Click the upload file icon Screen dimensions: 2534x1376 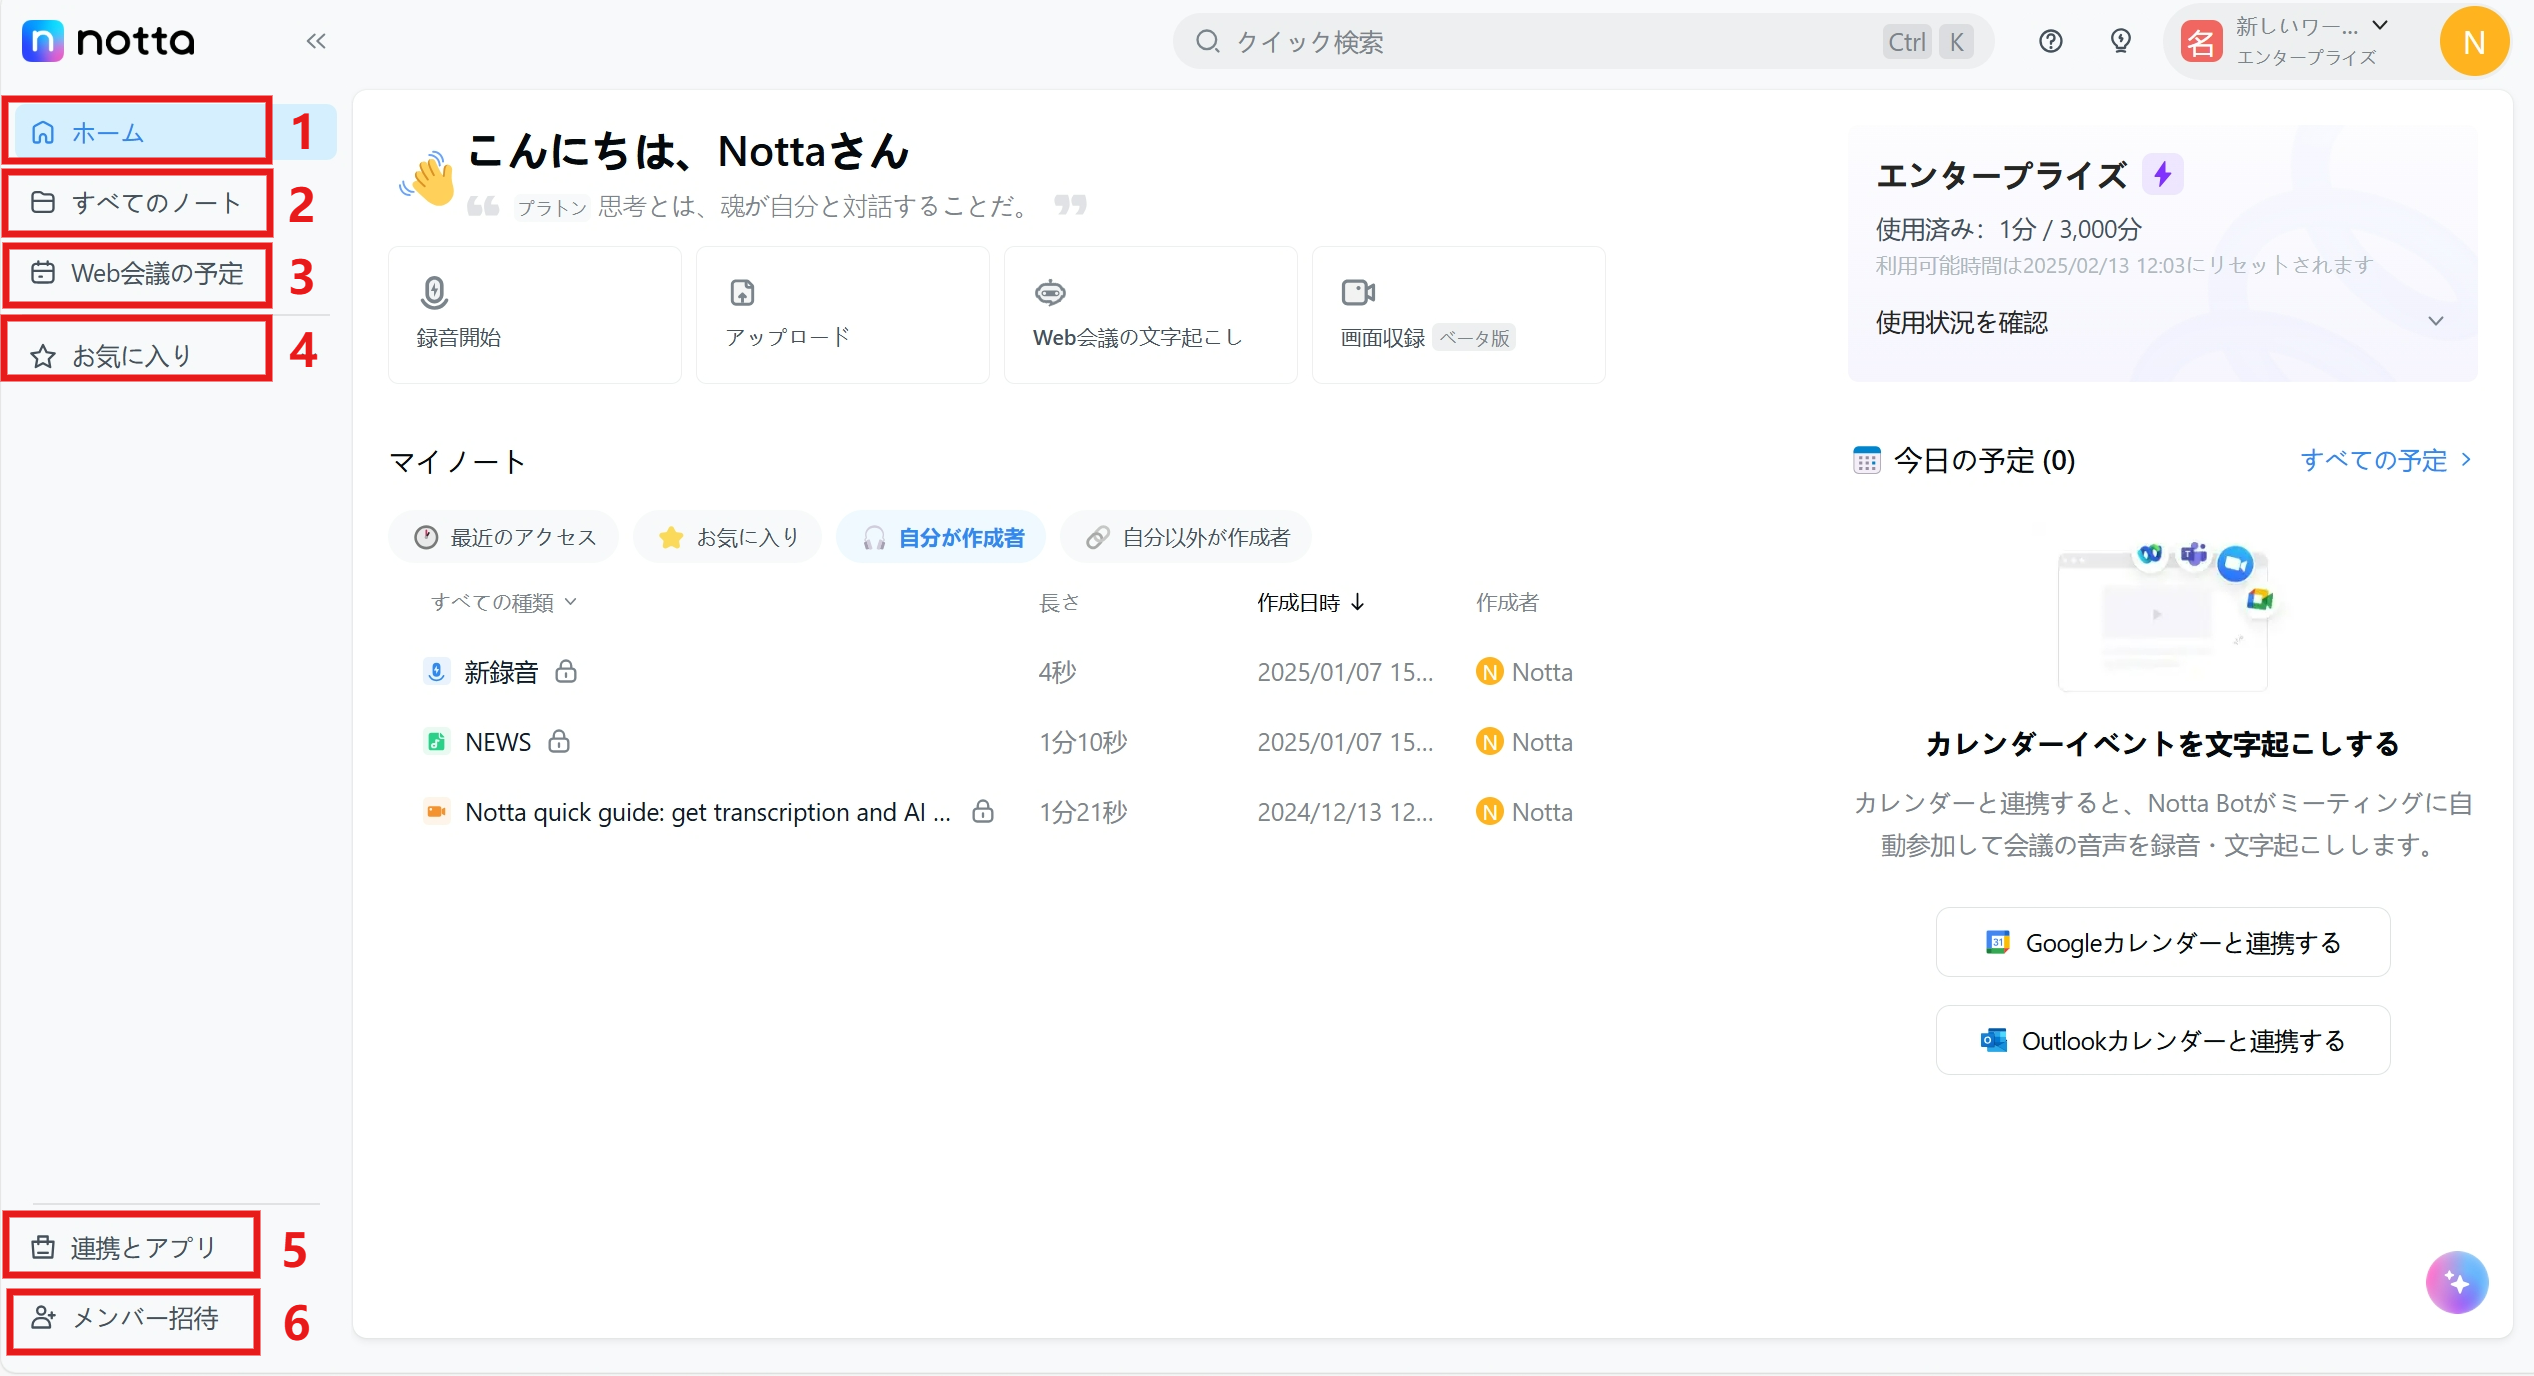pyautogui.click(x=742, y=293)
